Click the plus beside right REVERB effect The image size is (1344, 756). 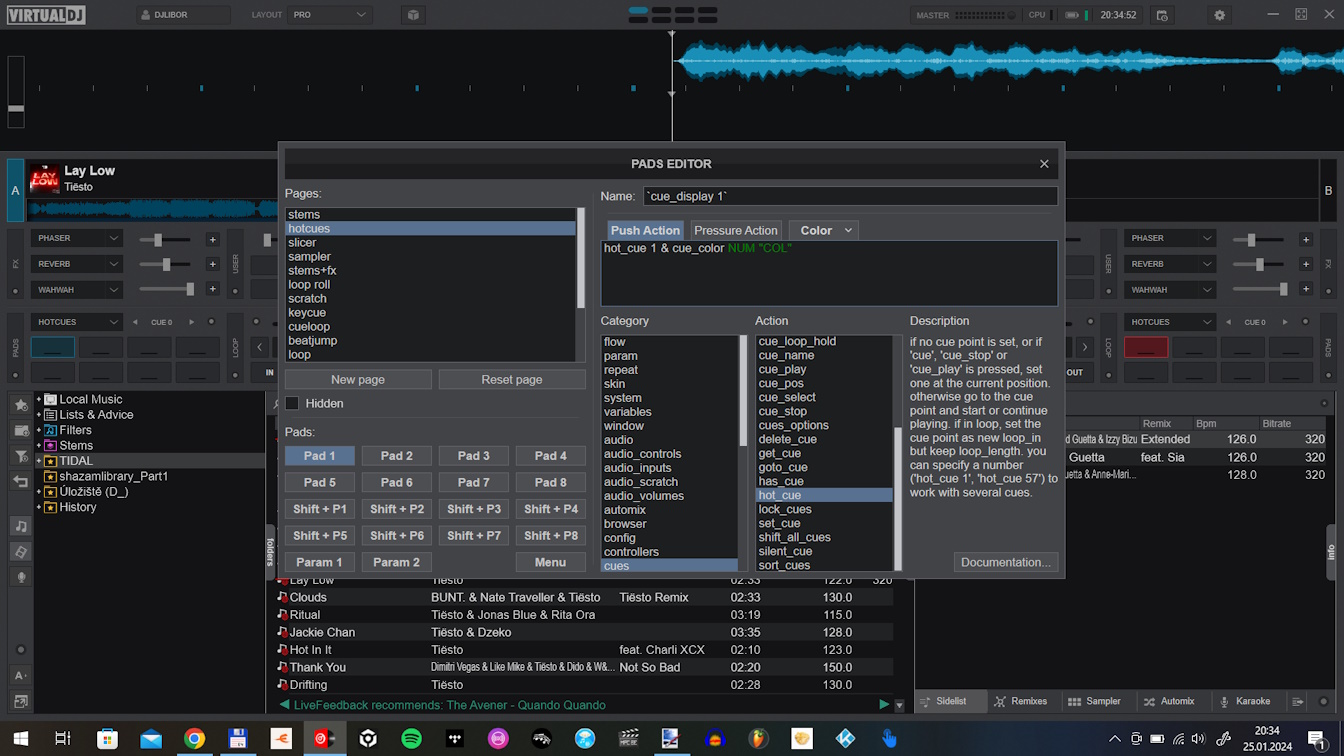point(1306,265)
